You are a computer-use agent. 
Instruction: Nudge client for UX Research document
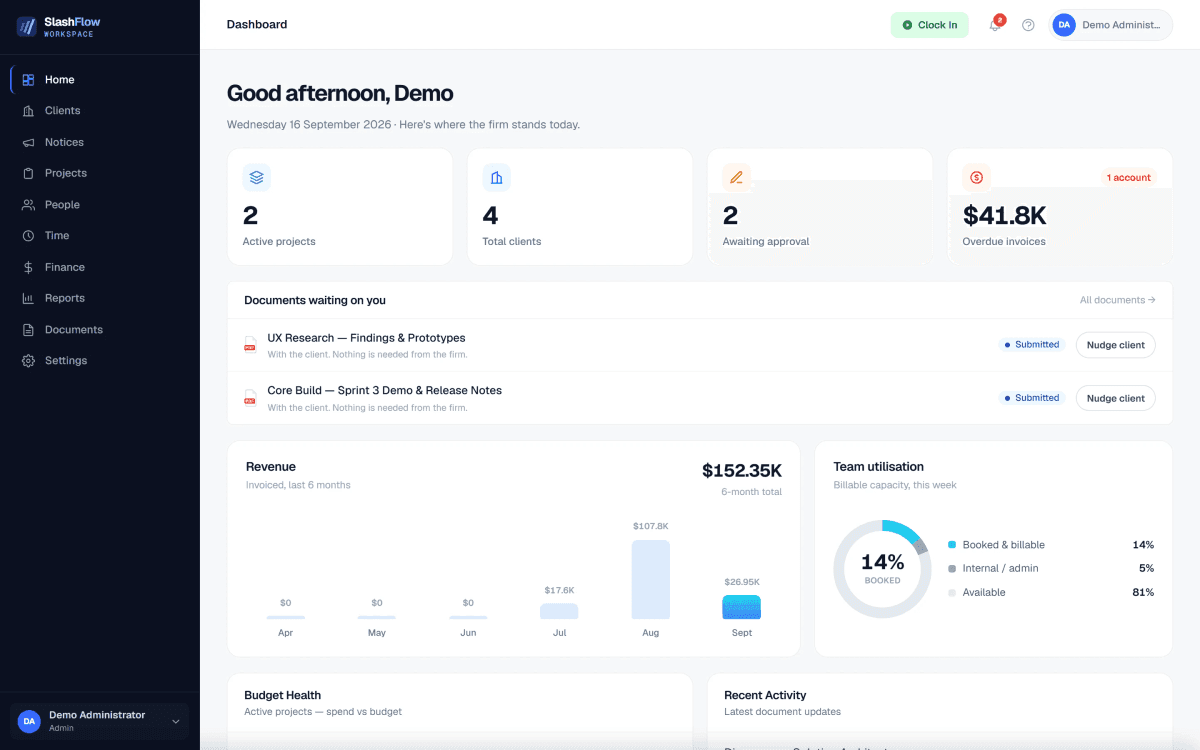tap(1115, 345)
